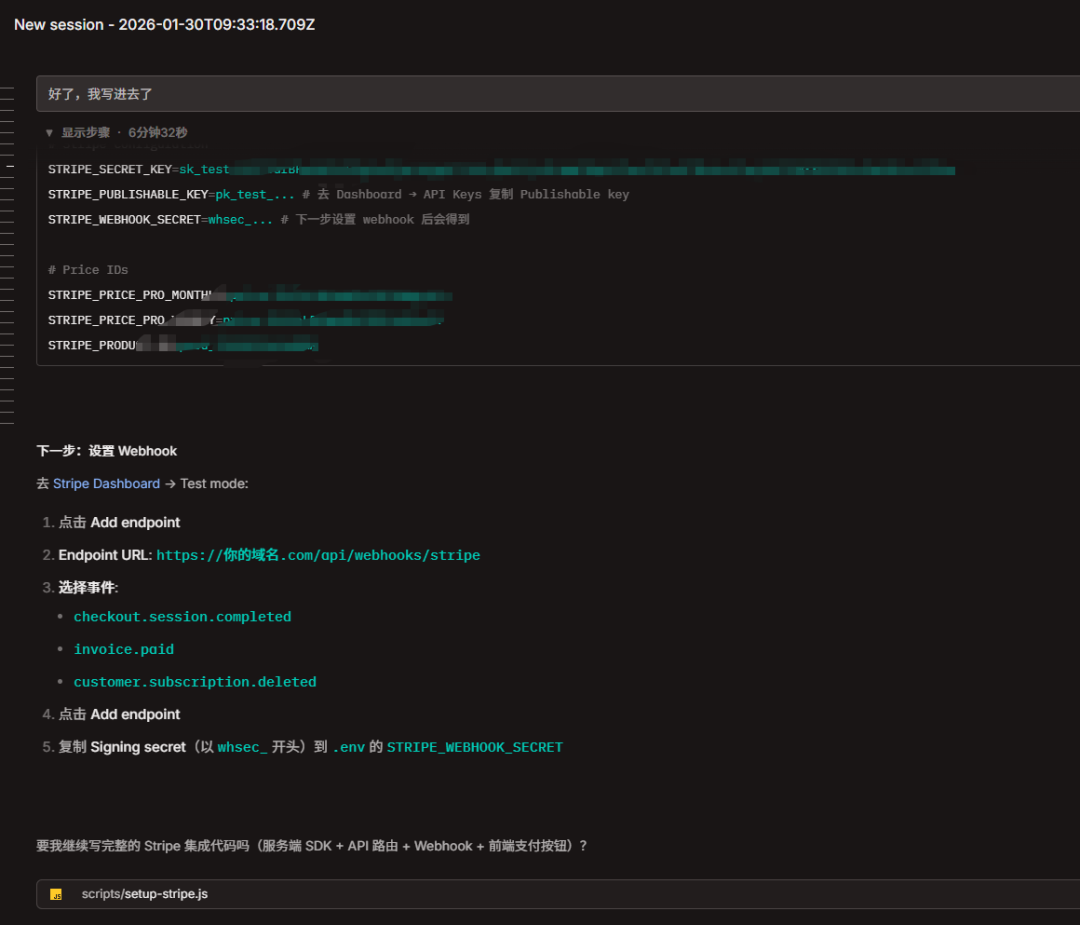Click the STRIPE_SECRET_KEY line in code block
Image resolution: width=1080 pixels, height=925 pixels.
pyautogui.click(x=501, y=169)
